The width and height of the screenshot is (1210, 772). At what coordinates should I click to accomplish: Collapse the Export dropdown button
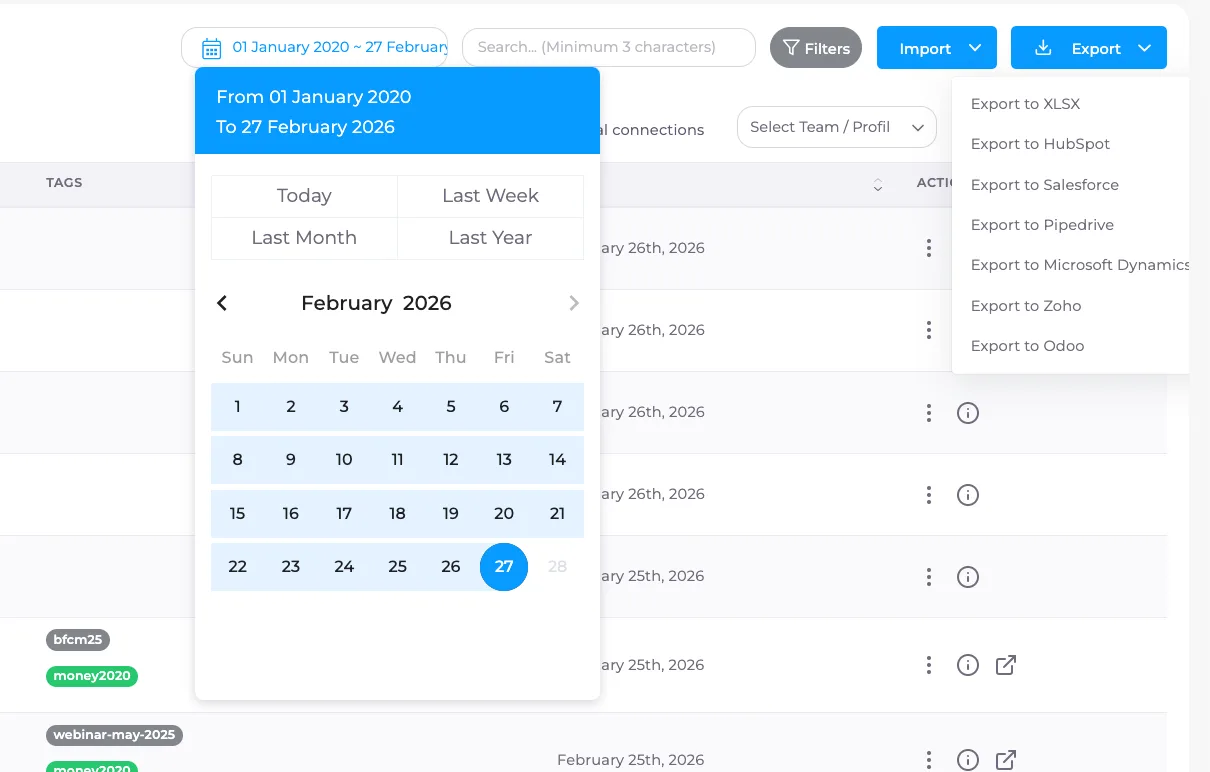point(1089,48)
